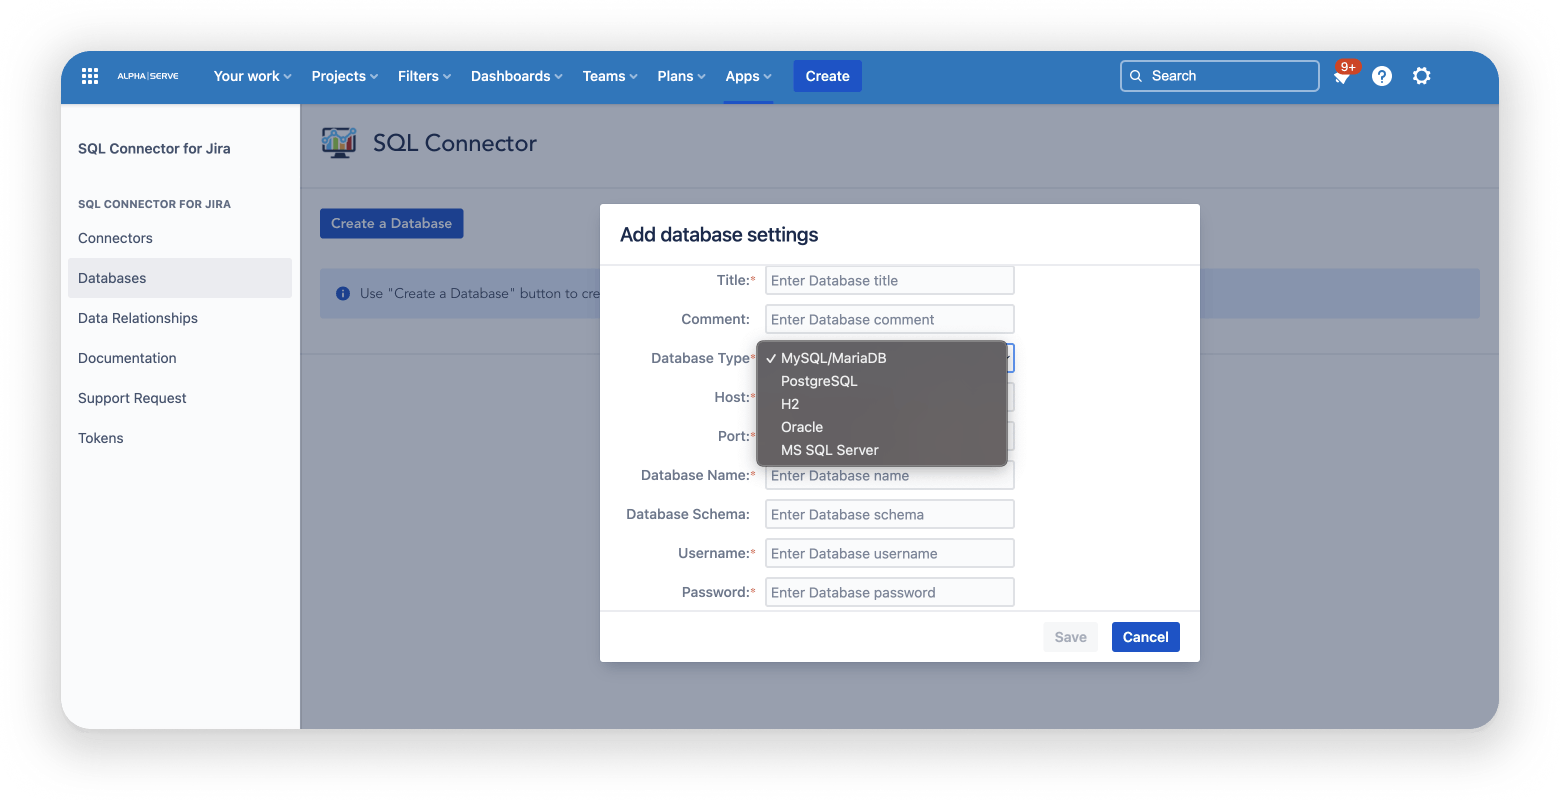1560x800 pixels.
Task: Open the Dashboards menu
Action: (515, 75)
